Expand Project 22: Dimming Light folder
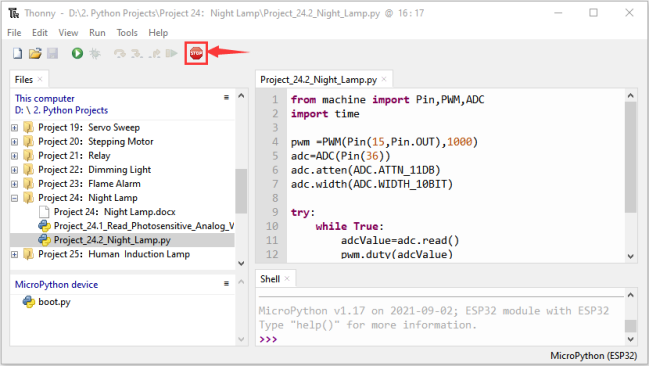The width and height of the screenshot is (650, 366). click(15, 170)
